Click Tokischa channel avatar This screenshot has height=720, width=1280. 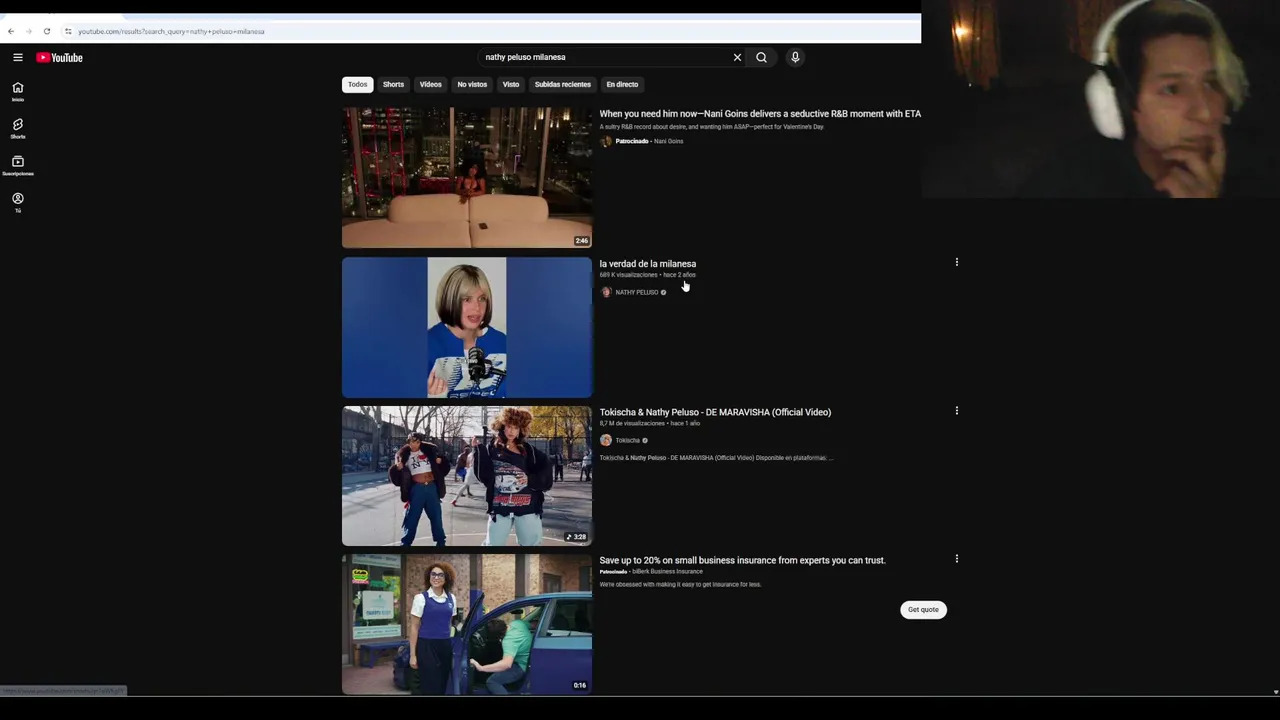[x=605, y=440]
